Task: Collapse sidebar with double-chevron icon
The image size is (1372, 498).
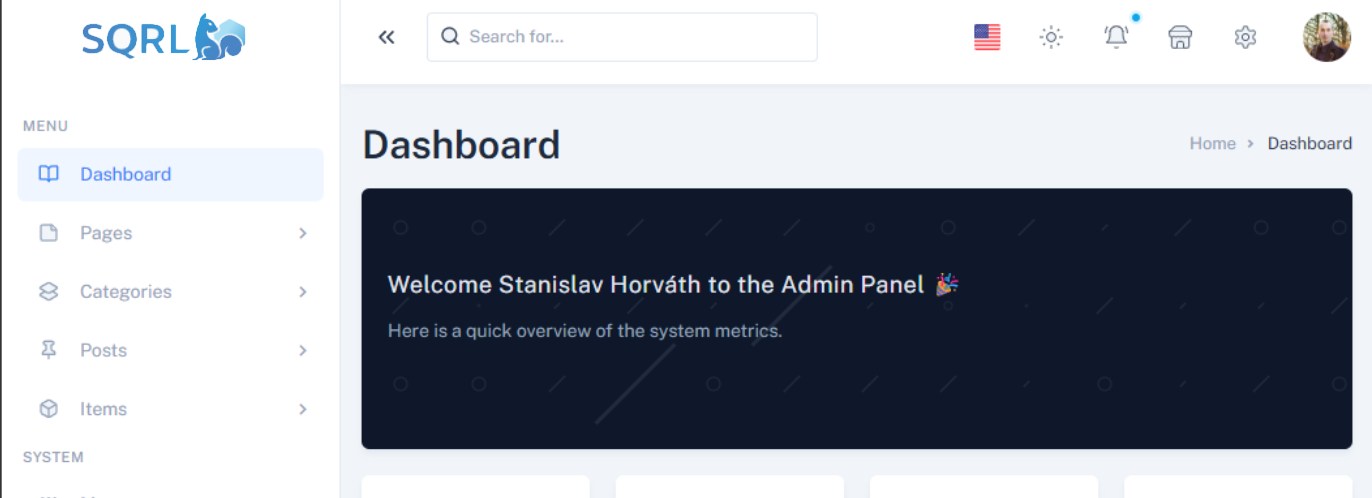Action: click(387, 37)
